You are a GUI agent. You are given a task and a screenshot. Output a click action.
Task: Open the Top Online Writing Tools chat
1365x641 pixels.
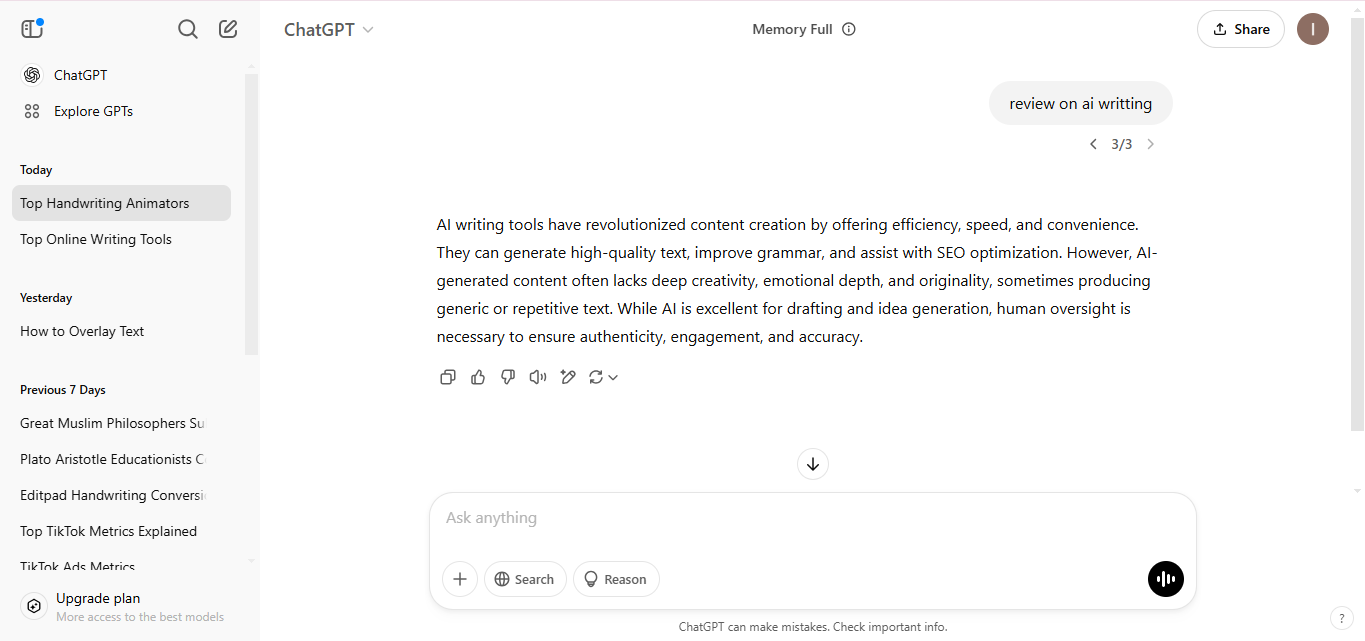[96, 239]
